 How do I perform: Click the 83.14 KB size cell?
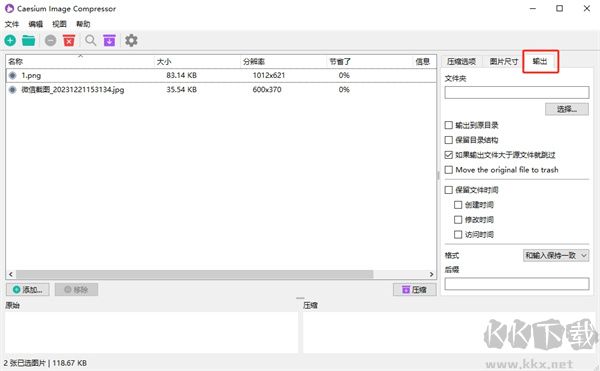pyautogui.click(x=181, y=75)
